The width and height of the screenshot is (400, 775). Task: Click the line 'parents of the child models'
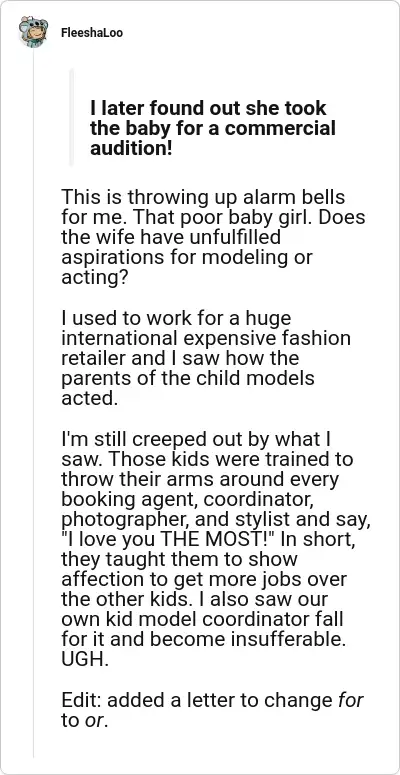[x=188, y=378]
